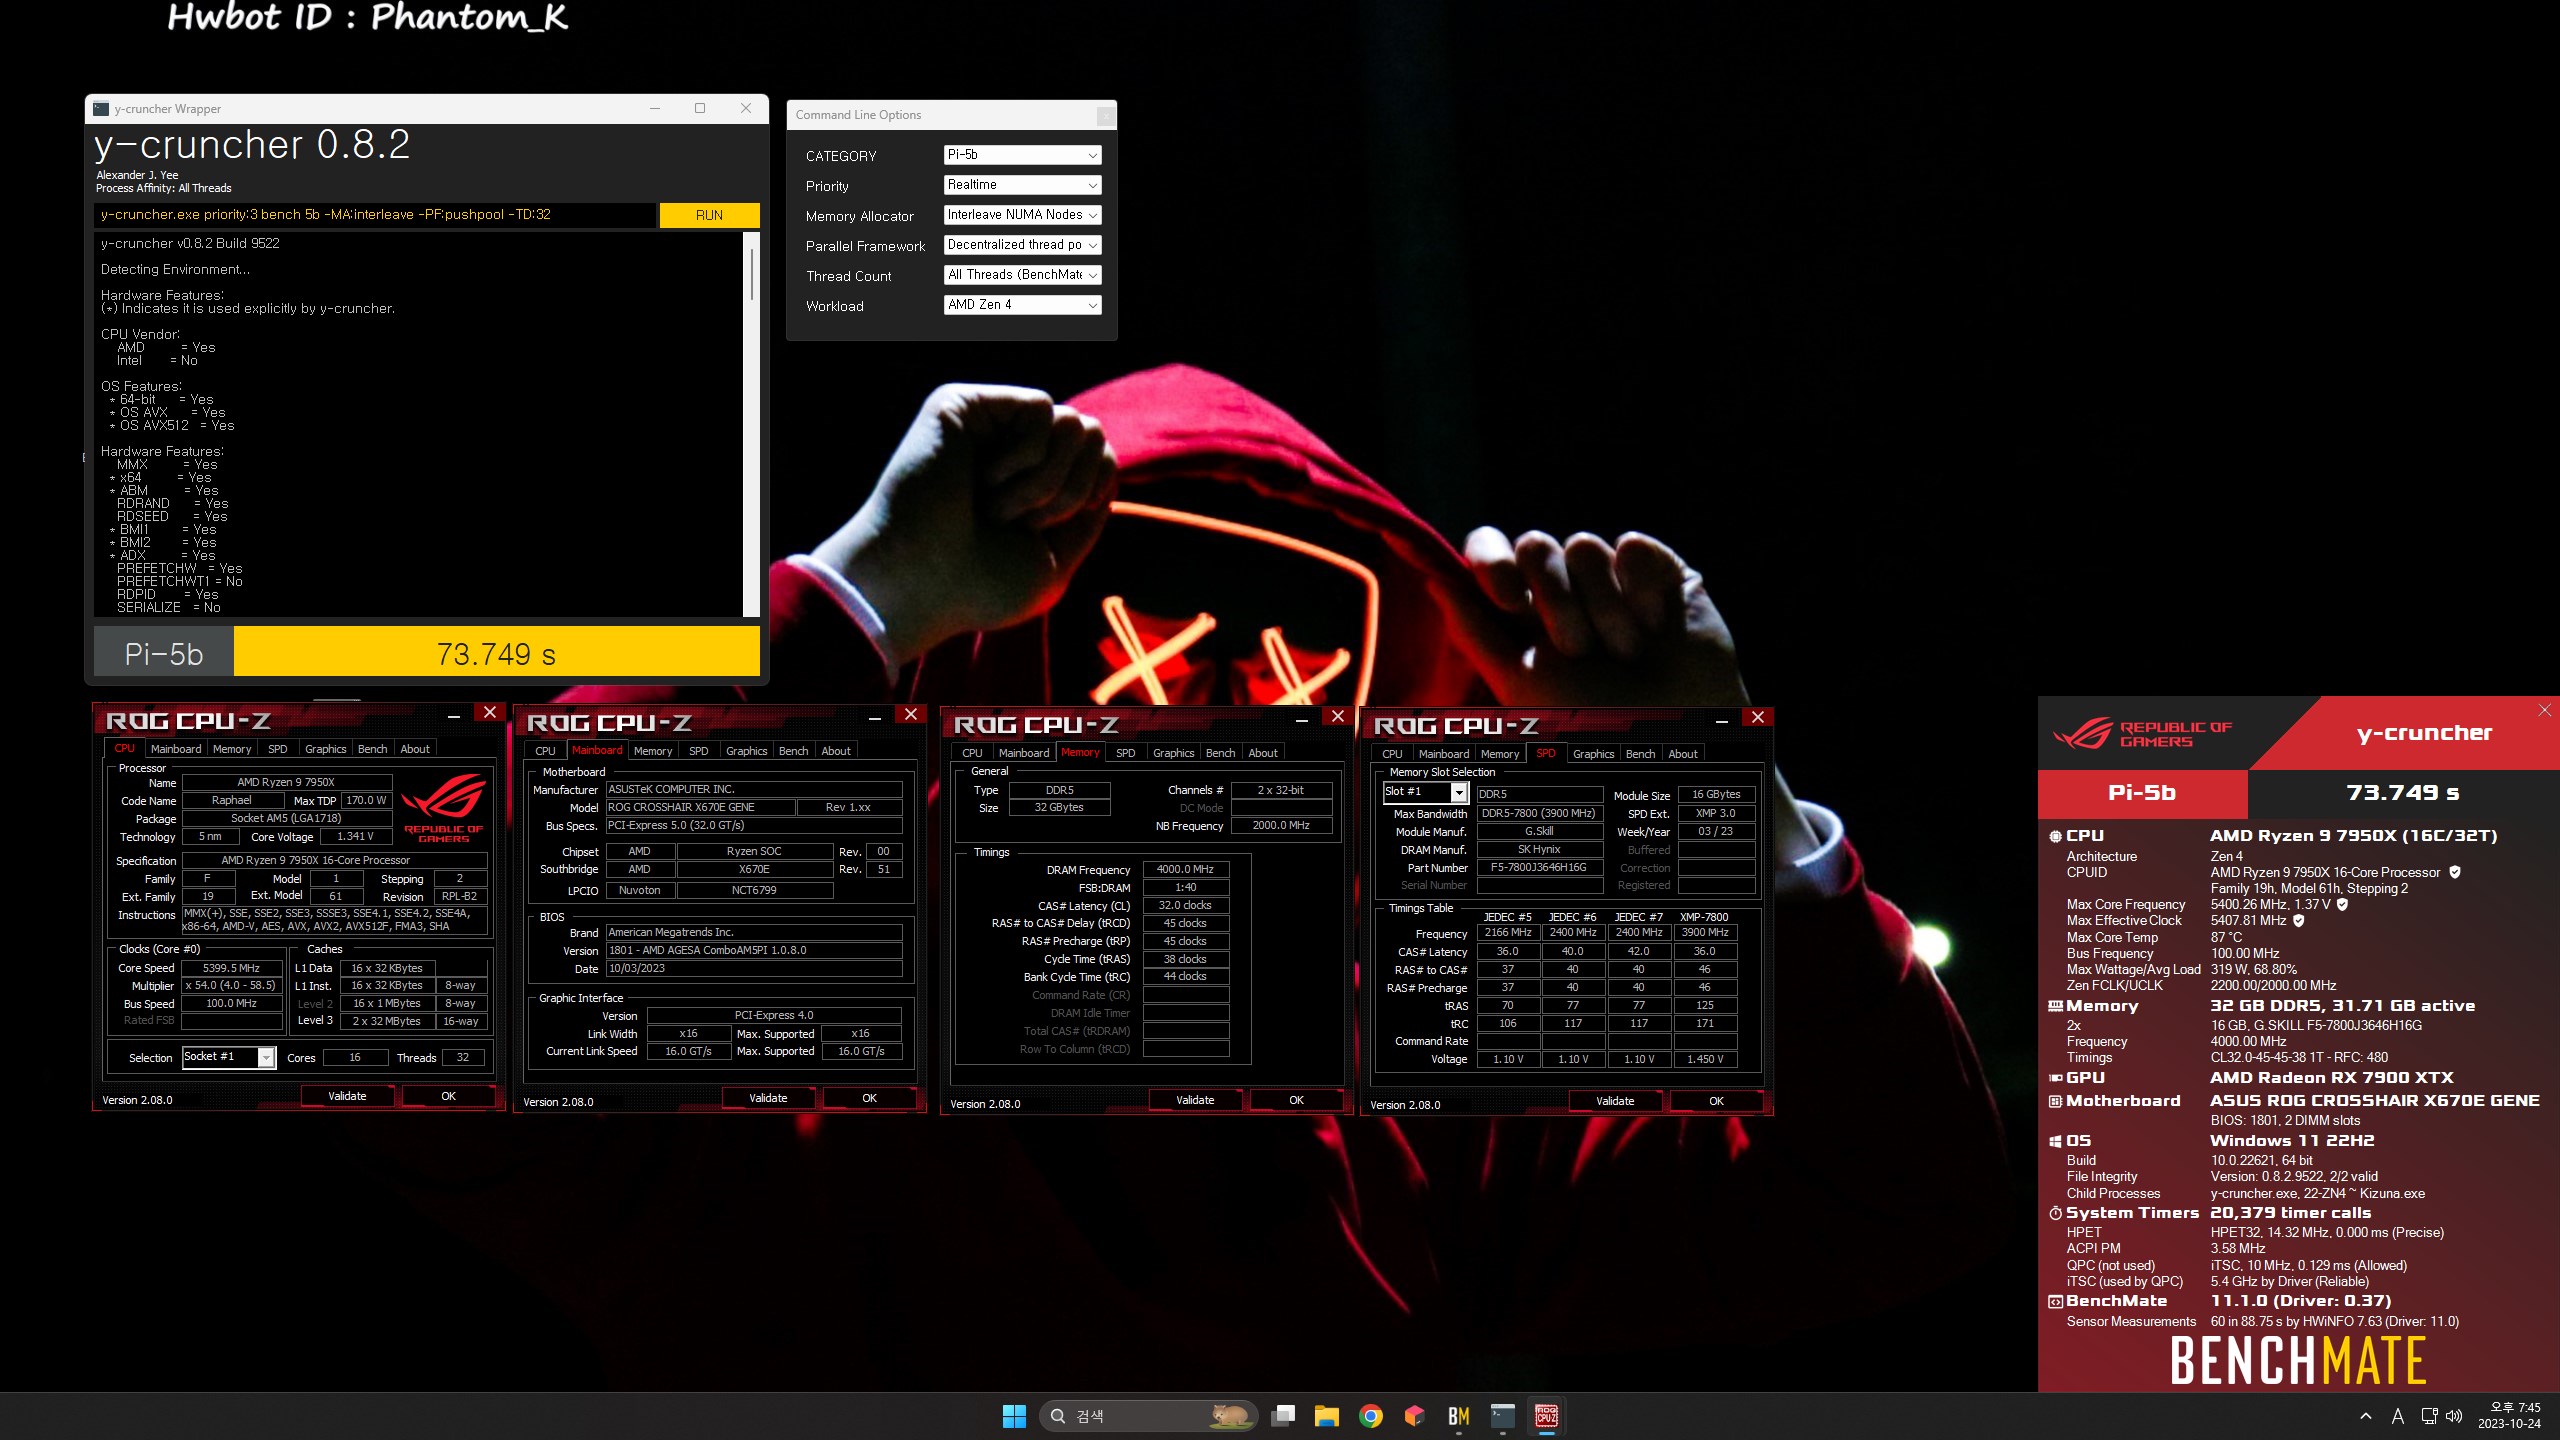Close the CPU-Z window showing CPU tab
The width and height of the screenshot is (2560, 1440).
tap(489, 713)
